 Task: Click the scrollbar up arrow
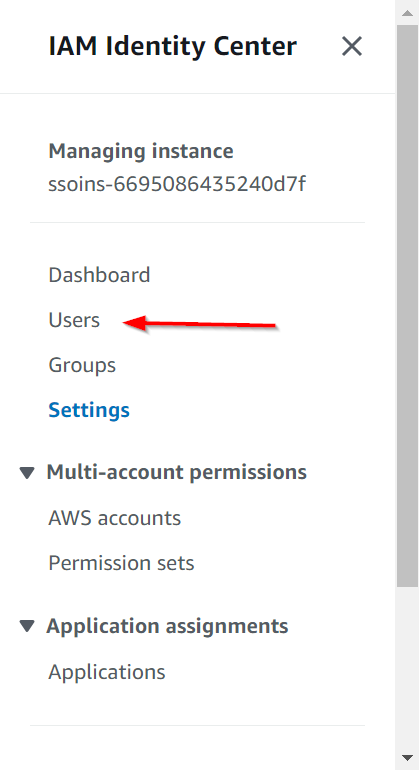[407, 13]
